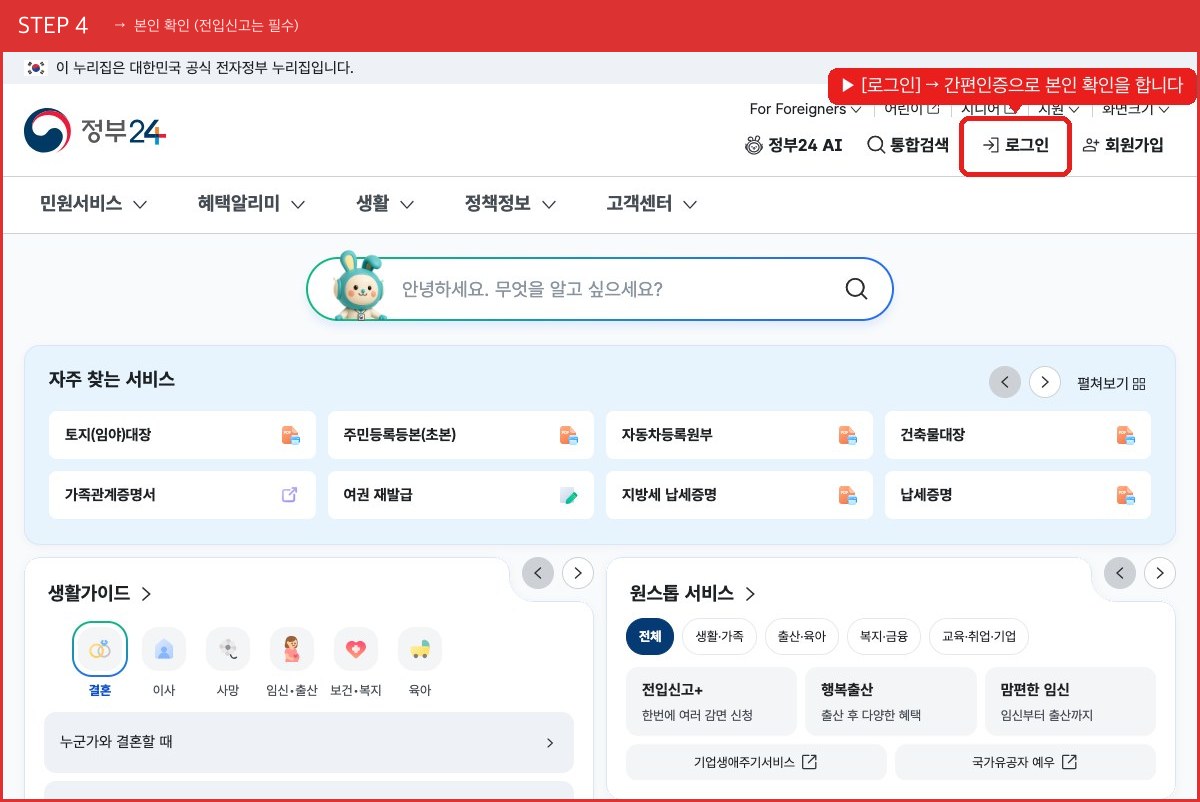Open 납세증명 service

(1018, 494)
